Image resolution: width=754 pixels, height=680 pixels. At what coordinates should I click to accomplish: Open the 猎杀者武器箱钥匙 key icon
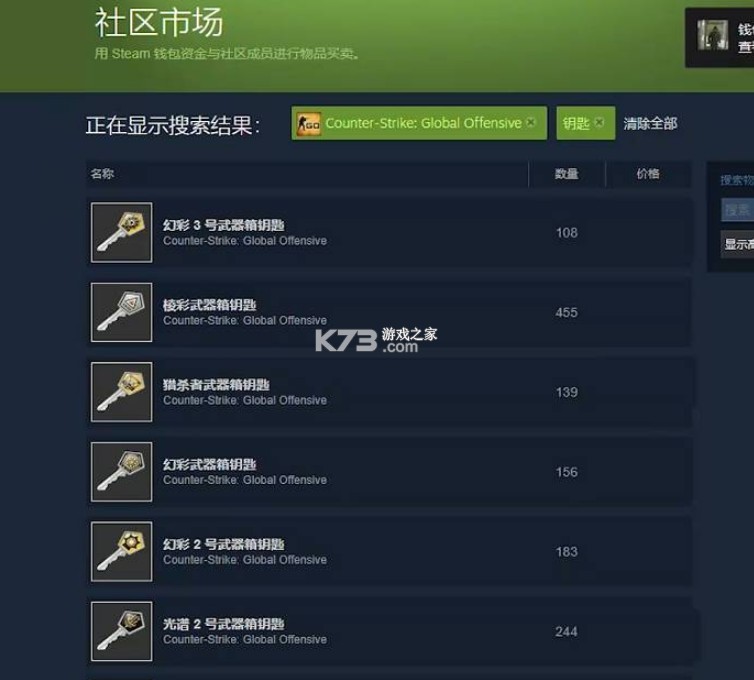(122, 392)
